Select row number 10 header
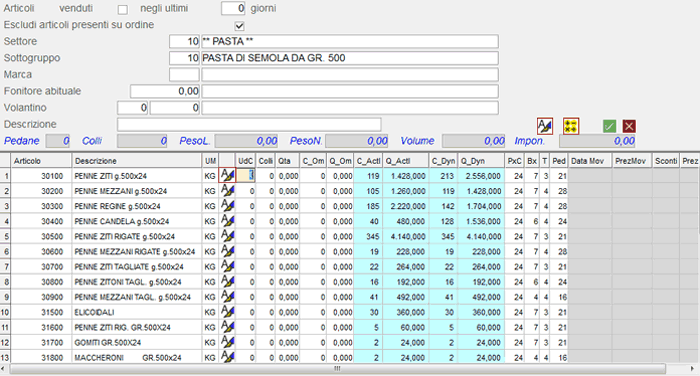This screenshot has height=376, width=700. pyautogui.click(x=5, y=312)
